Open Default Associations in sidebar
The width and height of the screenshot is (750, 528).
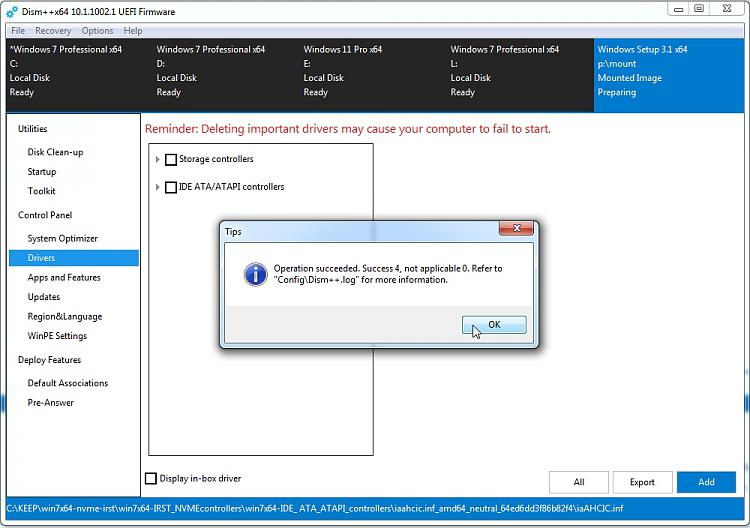click(x=68, y=383)
